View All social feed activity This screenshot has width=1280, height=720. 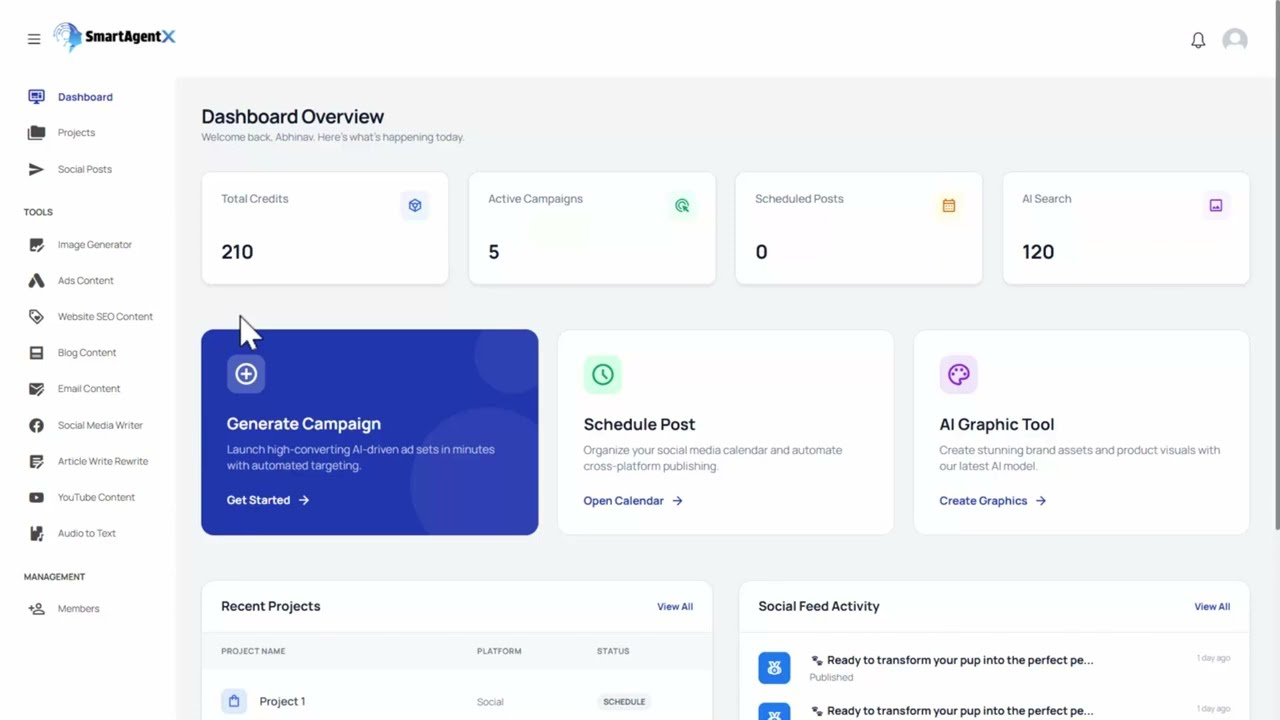pos(1212,606)
